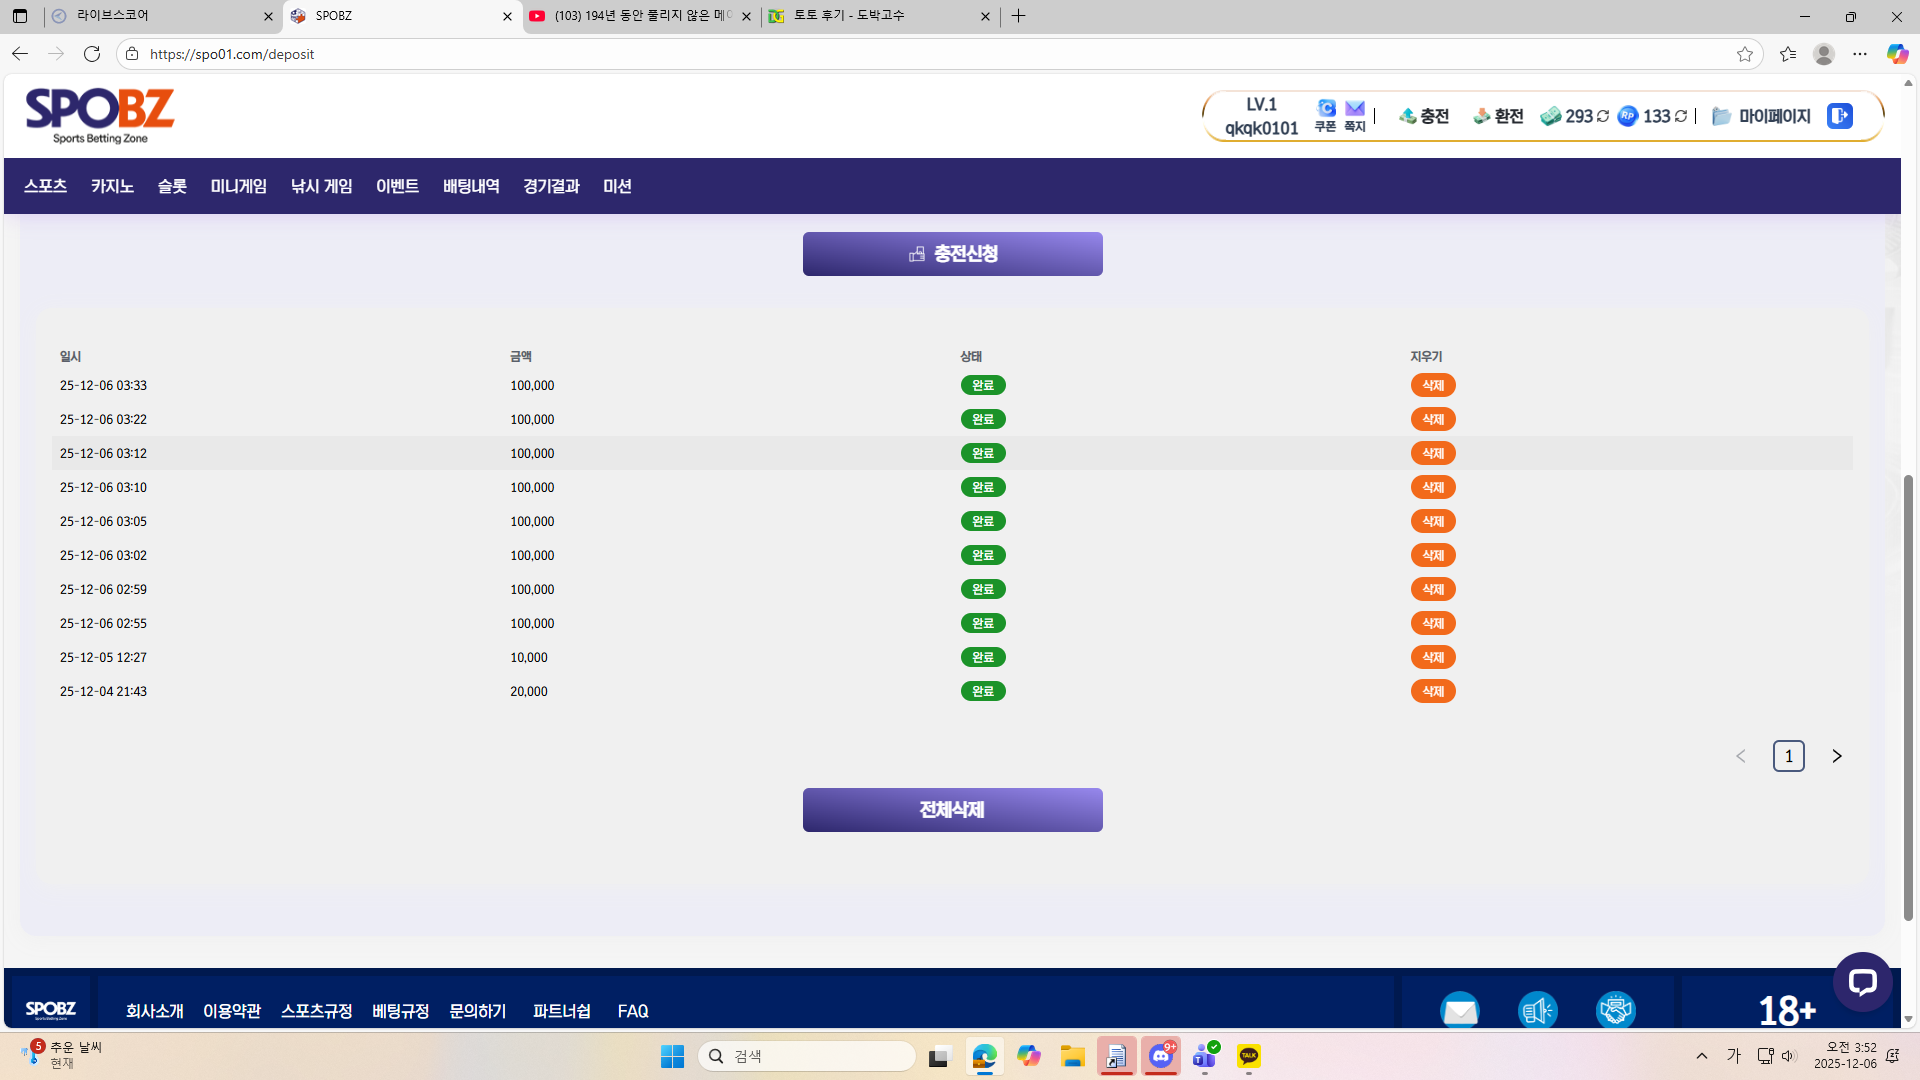1920x1080 pixels.
Task: Open KakaoTalk from the taskbar
Action: tap(1248, 1056)
